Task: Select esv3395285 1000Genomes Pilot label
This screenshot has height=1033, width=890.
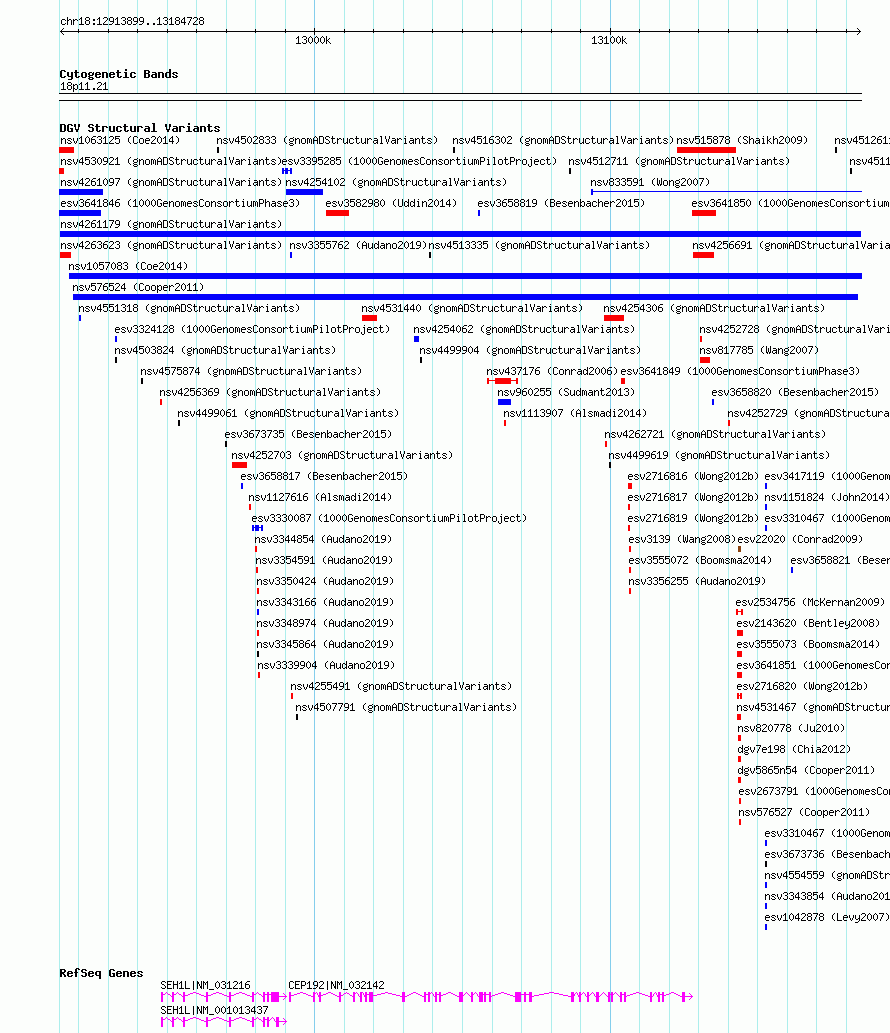Action: point(419,161)
